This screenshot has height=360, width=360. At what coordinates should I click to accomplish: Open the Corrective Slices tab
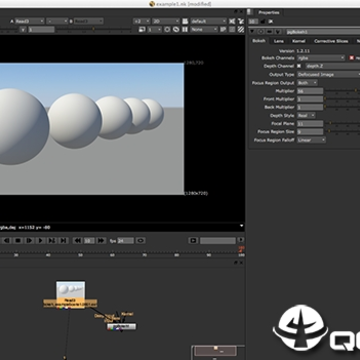coord(331,41)
